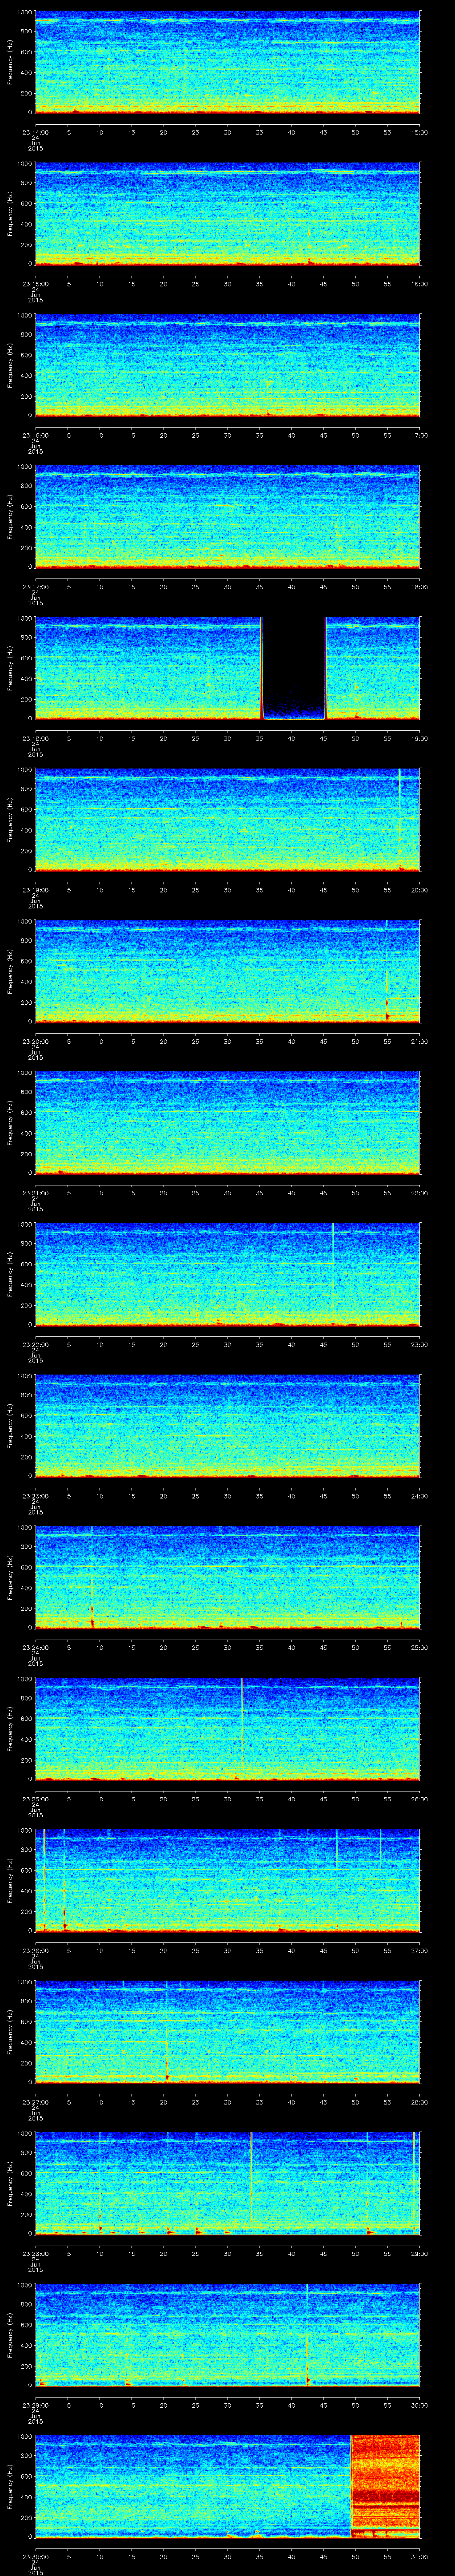Click the black data gap in the 23:18 spectrogram
This screenshot has width=455, height=2576.
[x=294, y=668]
